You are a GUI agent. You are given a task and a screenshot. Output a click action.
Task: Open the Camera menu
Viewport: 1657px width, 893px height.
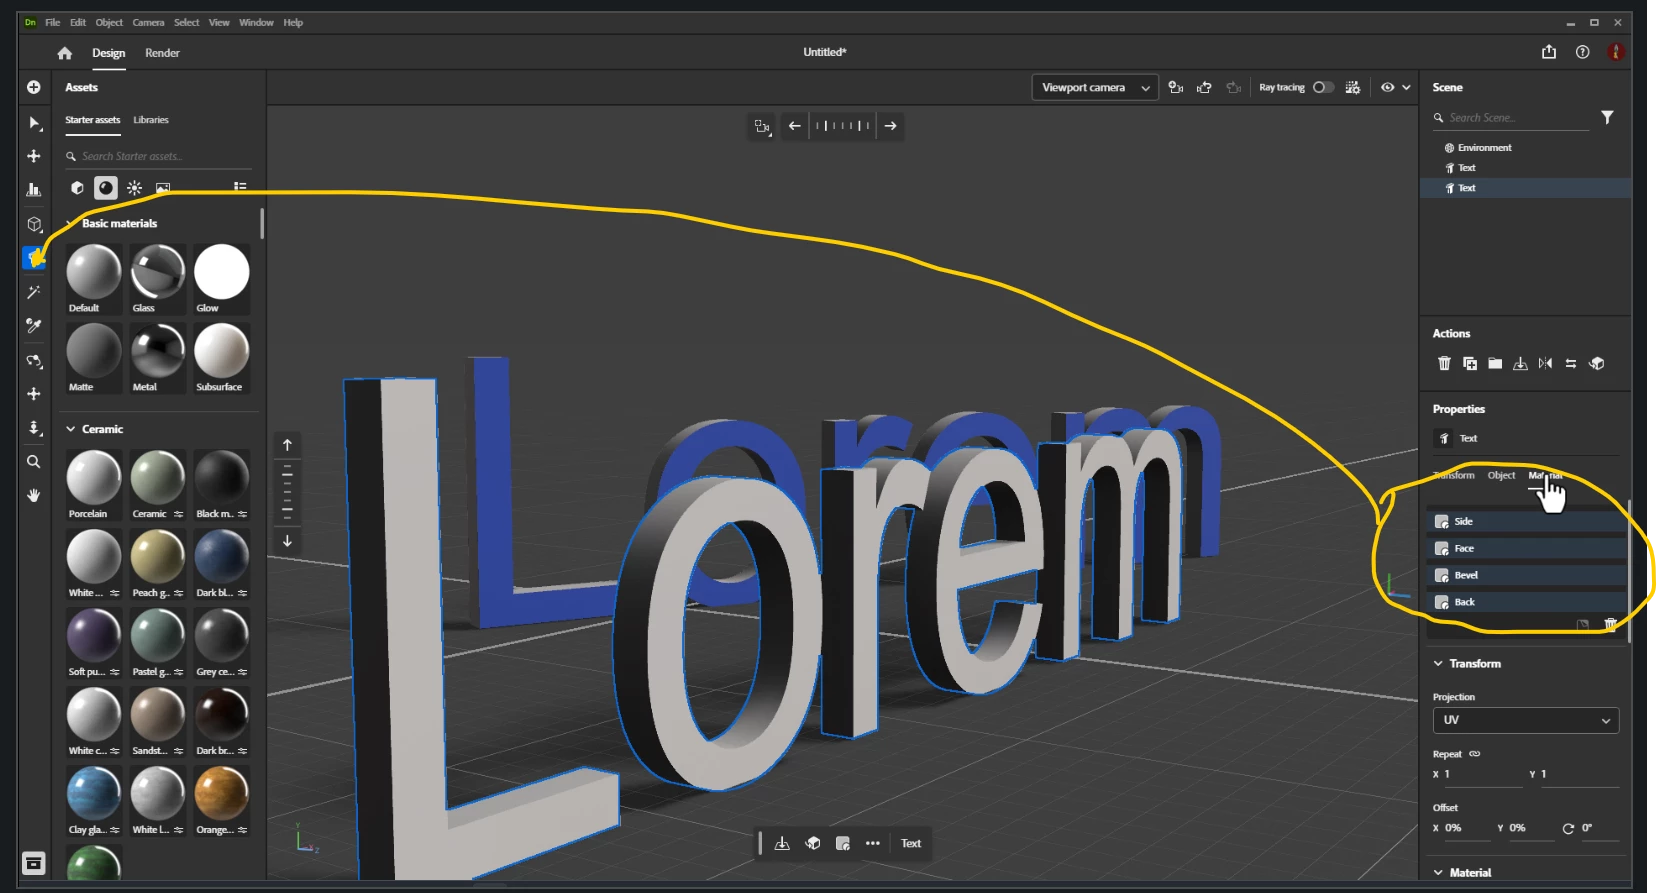pos(148,22)
